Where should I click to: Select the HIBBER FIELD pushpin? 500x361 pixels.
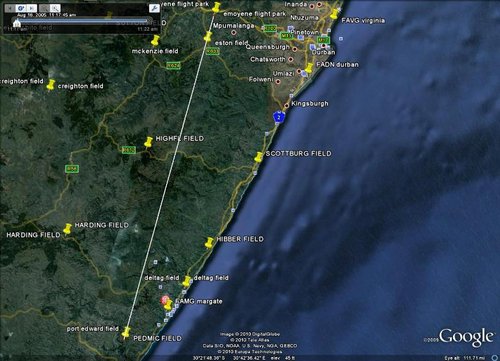[209, 242]
